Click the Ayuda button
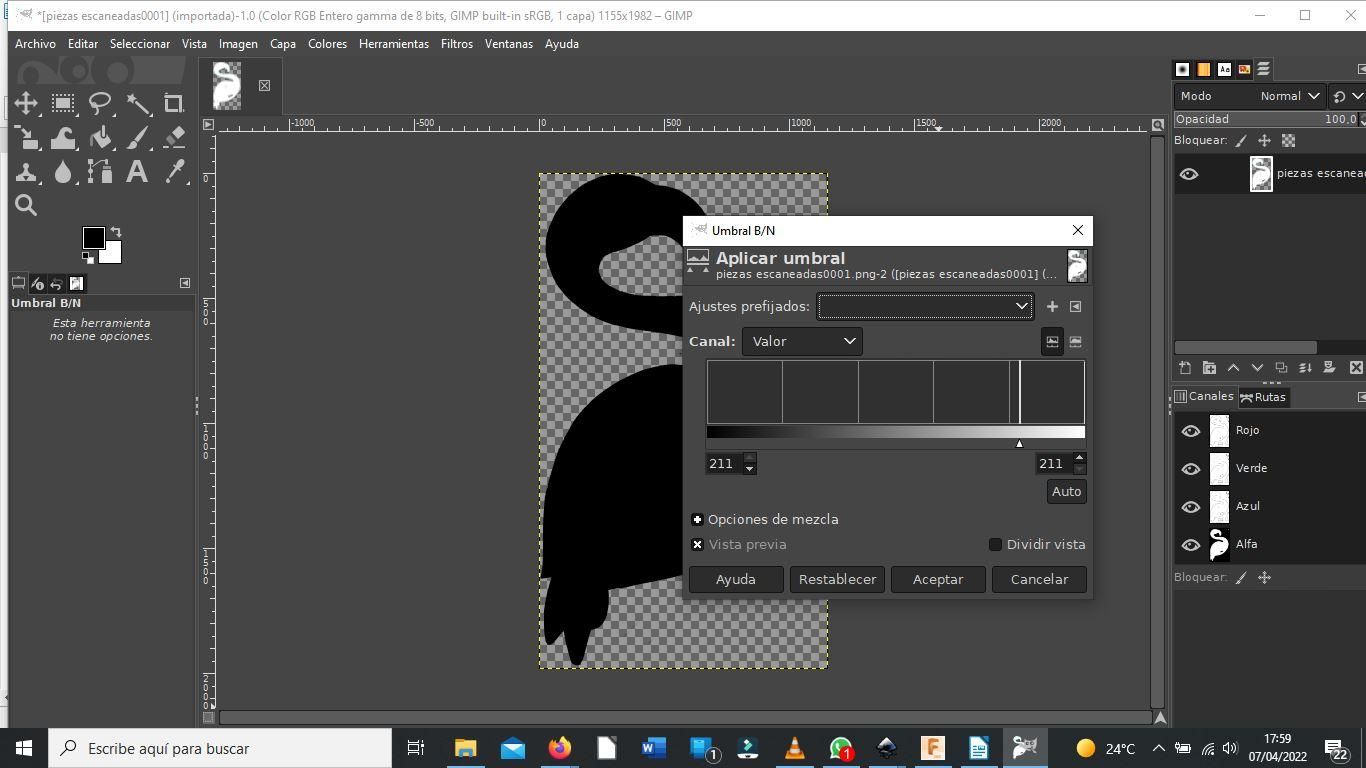The height and width of the screenshot is (768, 1366). (x=736, y=579)
